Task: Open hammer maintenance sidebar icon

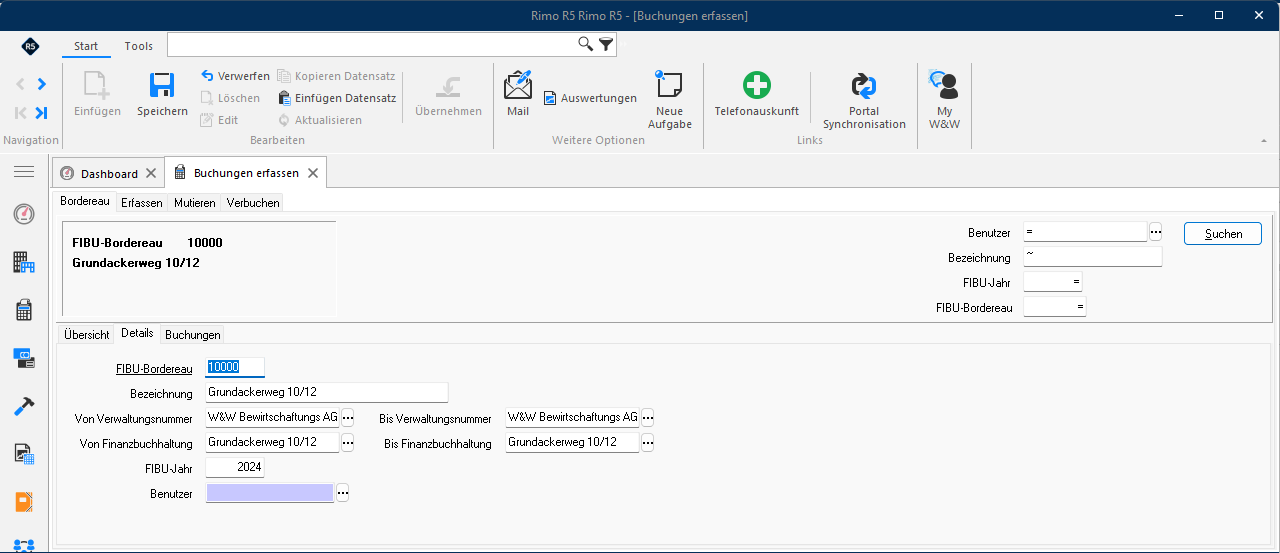Action: coord(24,406)
